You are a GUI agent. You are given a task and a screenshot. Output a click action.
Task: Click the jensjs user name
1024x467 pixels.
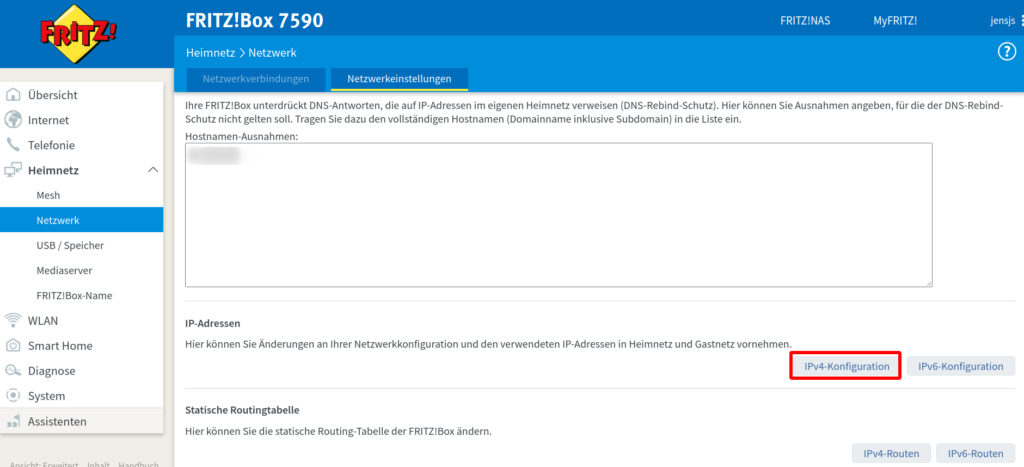1003,20
